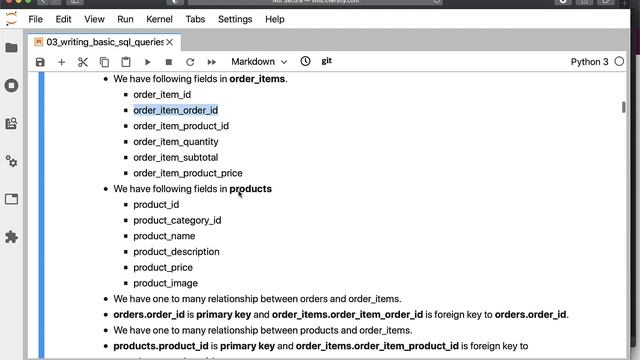This screenshot has height=360, width=640.
Task: Open the property inspector gears icon
Action: pos(11,161)
